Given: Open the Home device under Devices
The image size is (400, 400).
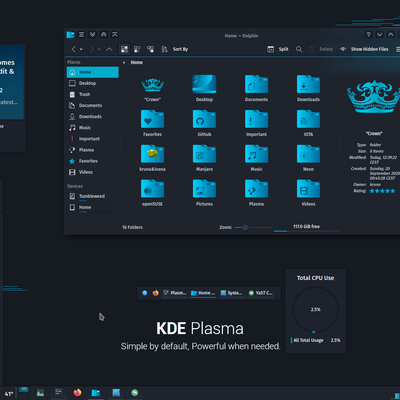Looking at the screenshot, I should (92, 207).
